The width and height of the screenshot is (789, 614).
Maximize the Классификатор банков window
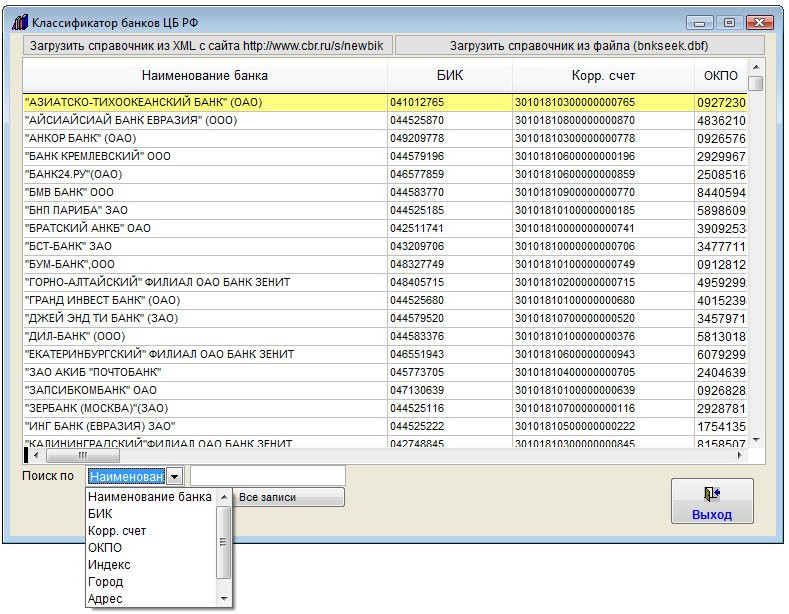(x=729, y=22)
